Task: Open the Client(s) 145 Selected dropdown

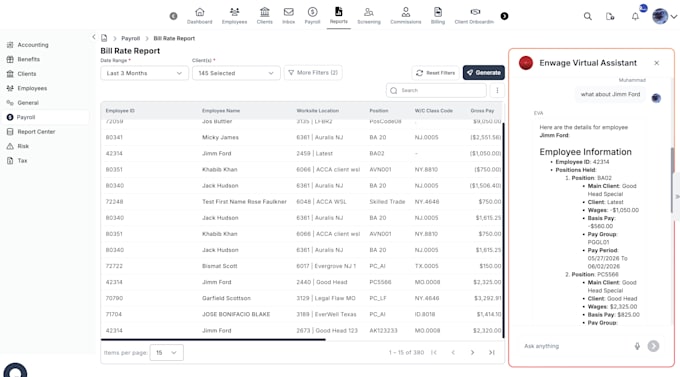Action: click(x=236, y=73)
